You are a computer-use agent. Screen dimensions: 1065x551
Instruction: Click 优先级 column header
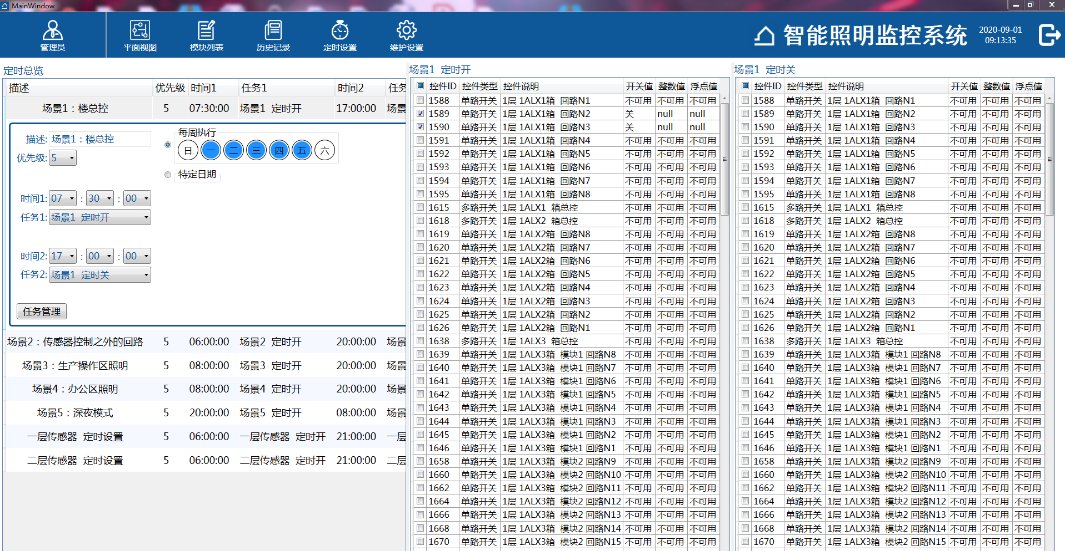coord(170,88)
